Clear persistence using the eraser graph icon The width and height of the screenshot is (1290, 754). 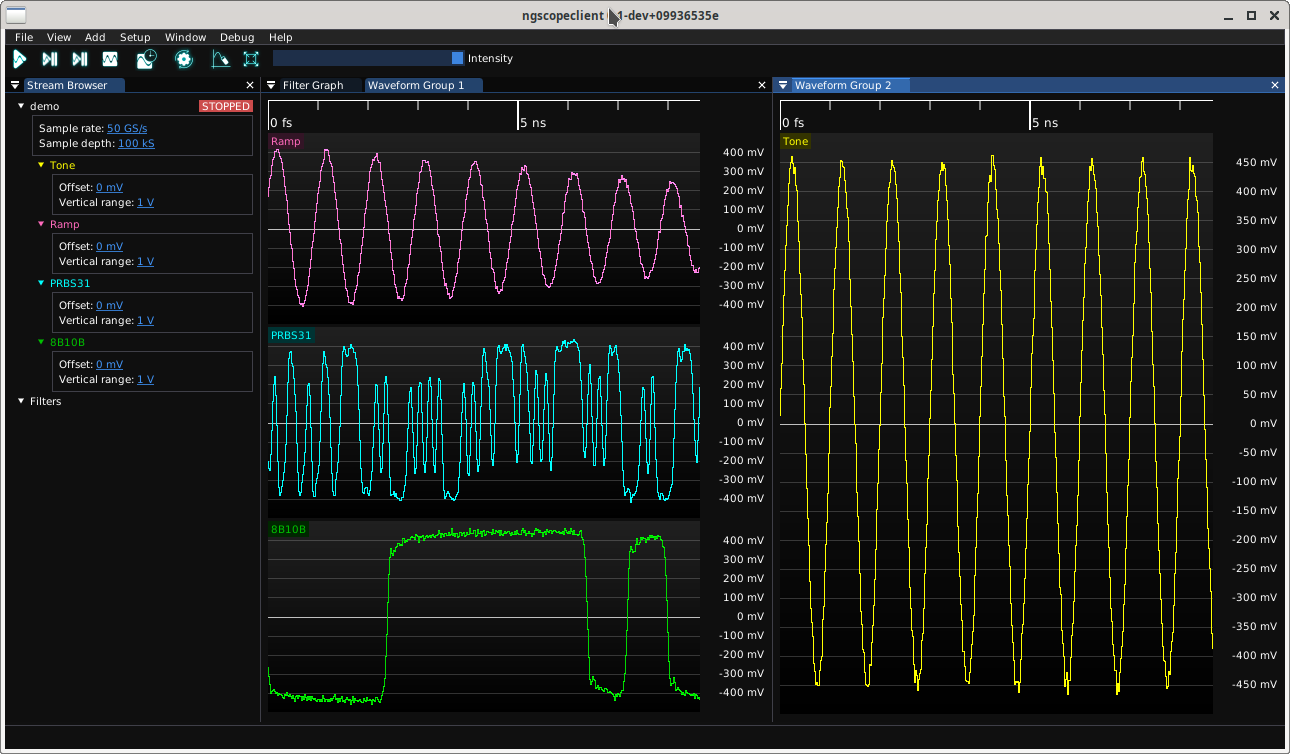(220, 59)
